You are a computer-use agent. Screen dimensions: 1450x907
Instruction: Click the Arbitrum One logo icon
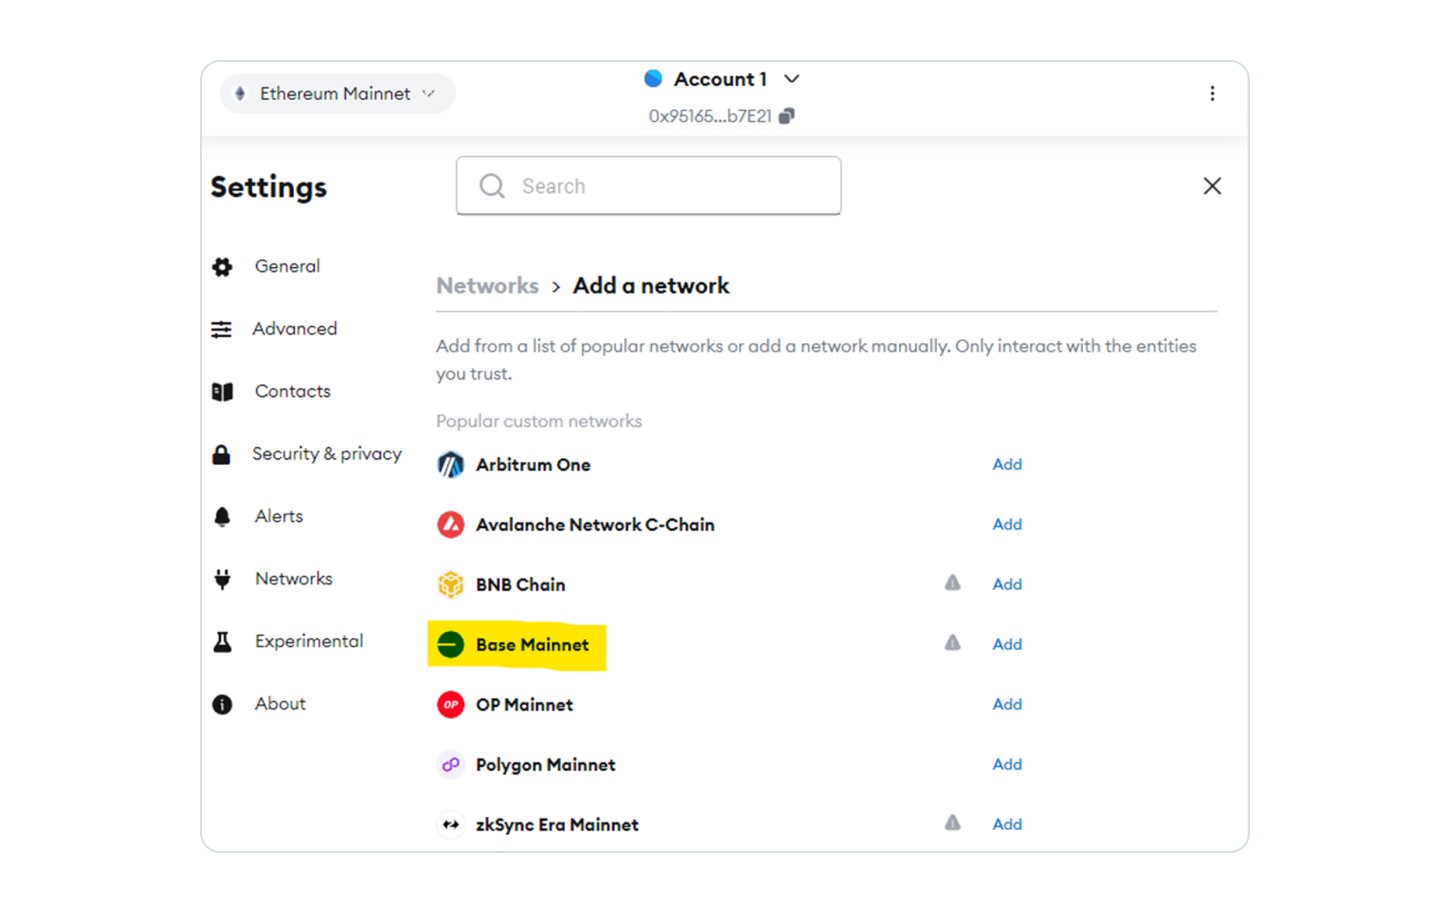[x=451, y=465]
